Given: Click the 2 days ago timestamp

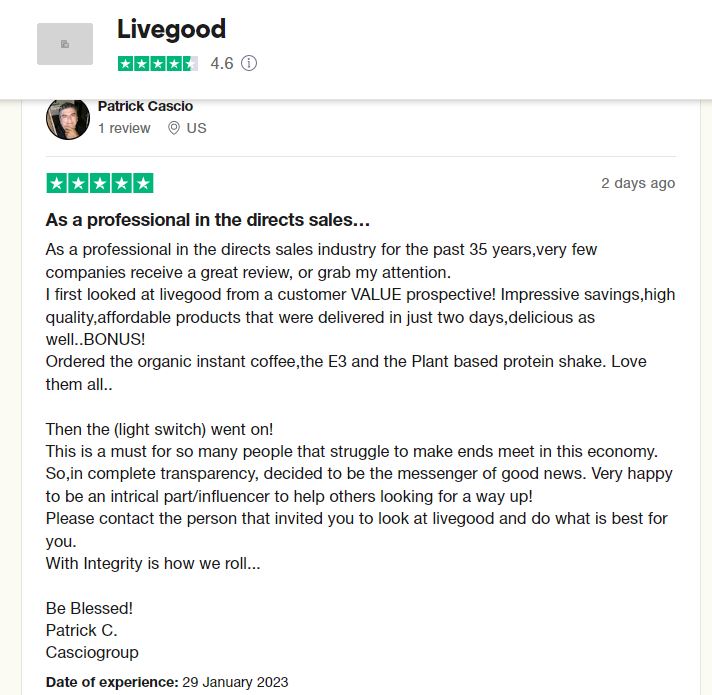Looking at the screenshot, I should pos(638,183).
